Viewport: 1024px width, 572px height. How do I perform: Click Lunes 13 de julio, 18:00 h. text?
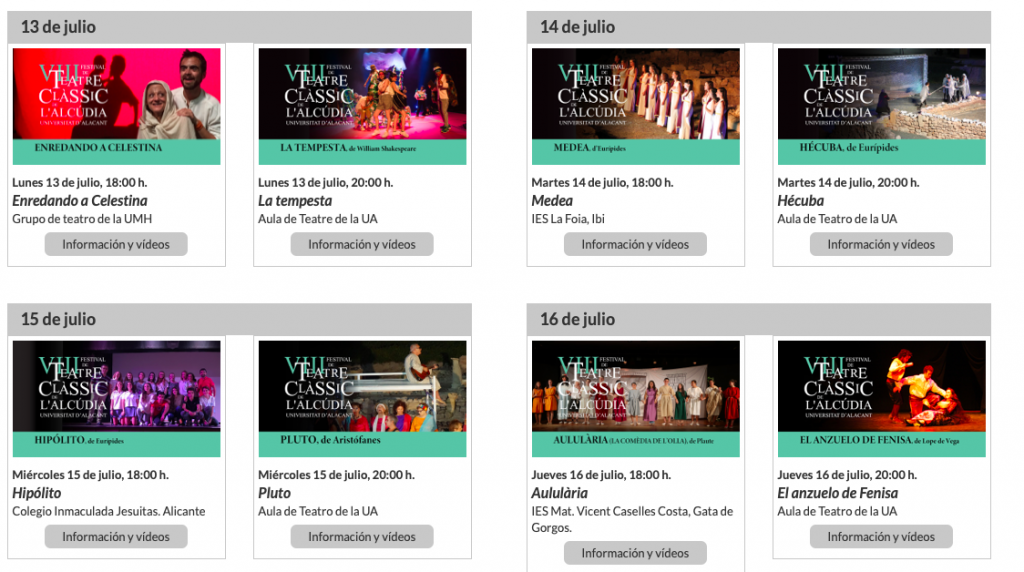click(80, 182)
